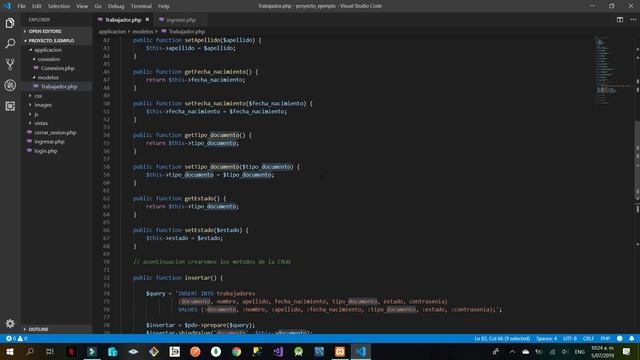This screenshot has width=640, height=360.
Task: Collapse the modelos folder
Action: tap(56, 78)
